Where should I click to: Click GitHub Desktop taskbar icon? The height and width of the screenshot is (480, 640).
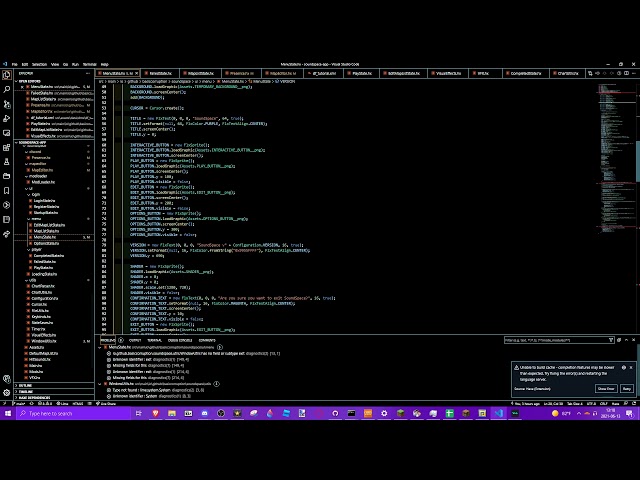tap(335, 413)
